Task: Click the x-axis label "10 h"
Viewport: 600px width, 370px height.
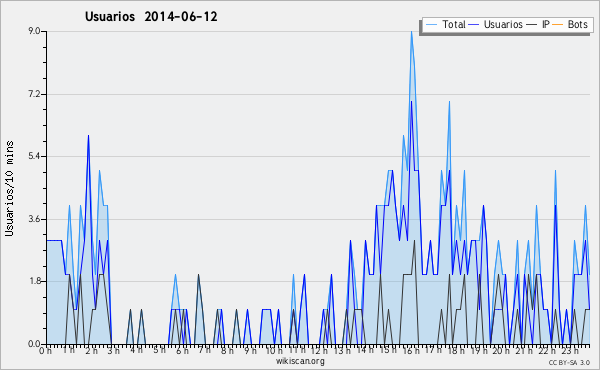Action: tap(274, 351)
